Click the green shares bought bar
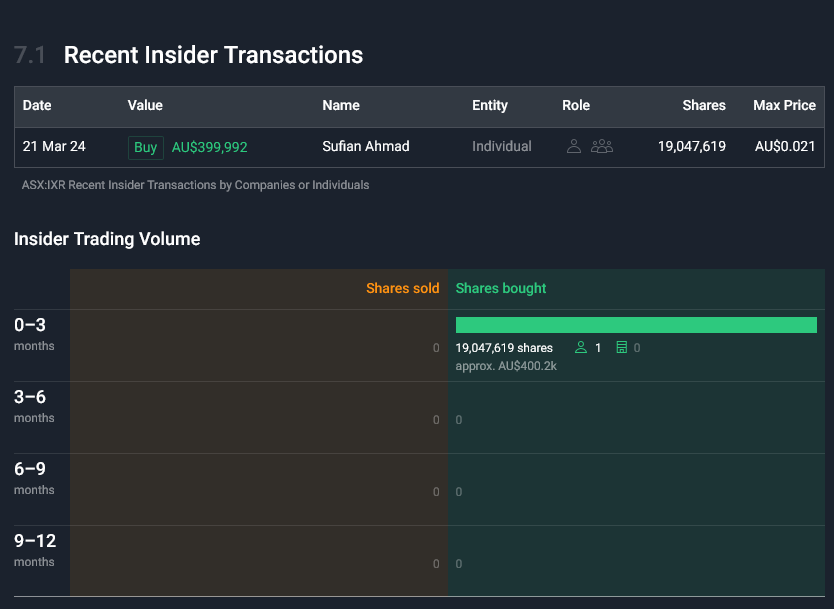 click(636, 325)
